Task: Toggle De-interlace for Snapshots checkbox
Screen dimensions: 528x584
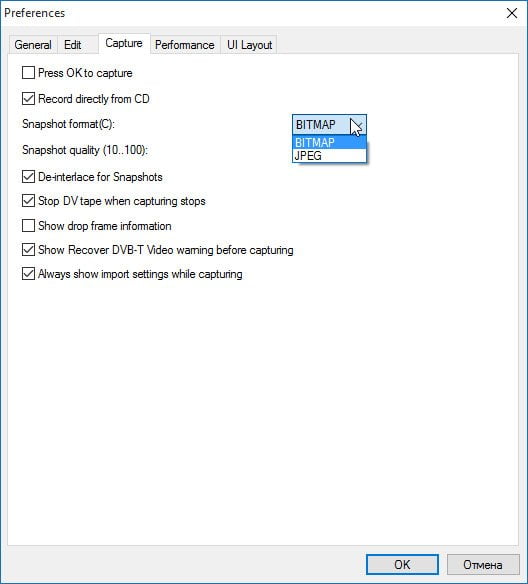Action: pos(28,177)
